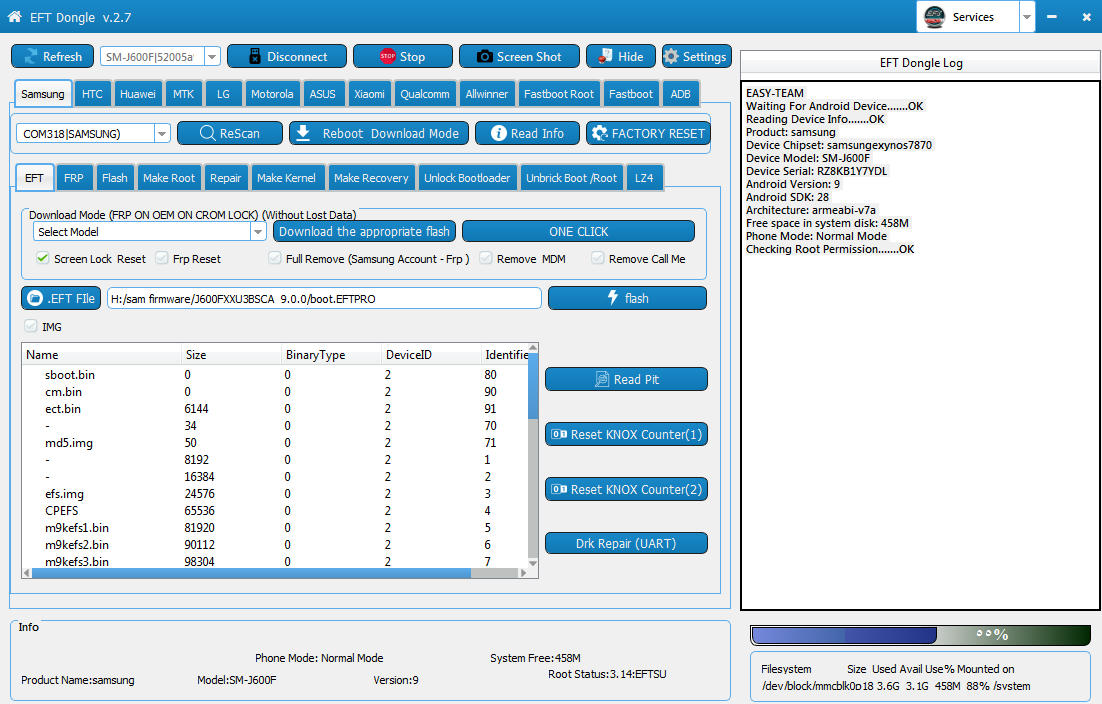Select the efs.img partition row

click(275, 494)
